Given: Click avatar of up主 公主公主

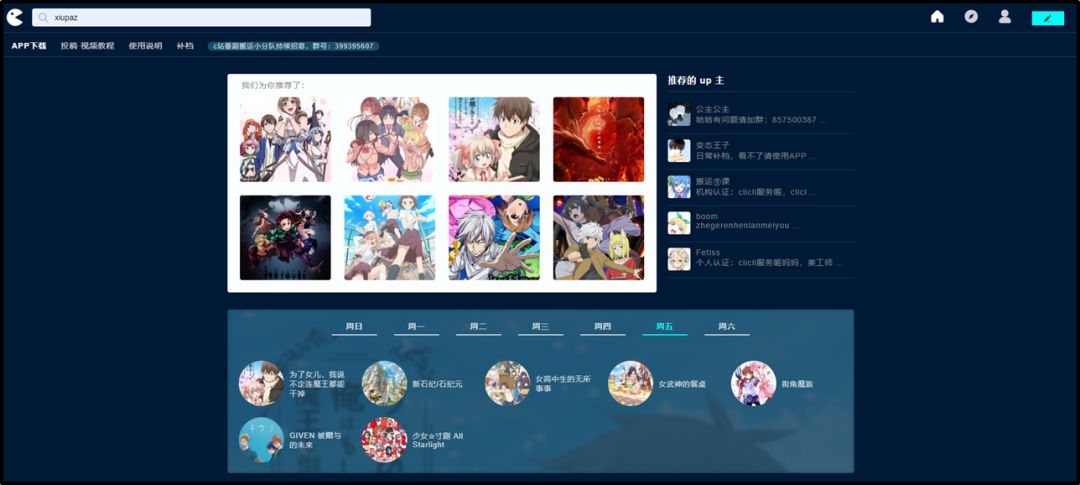Looking at the screenshot, I should pyautogui.click(x=678, y=114).
